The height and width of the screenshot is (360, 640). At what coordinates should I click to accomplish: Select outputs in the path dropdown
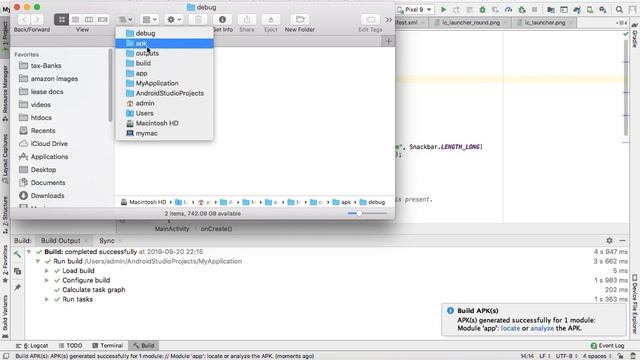[x=164, y=53]
